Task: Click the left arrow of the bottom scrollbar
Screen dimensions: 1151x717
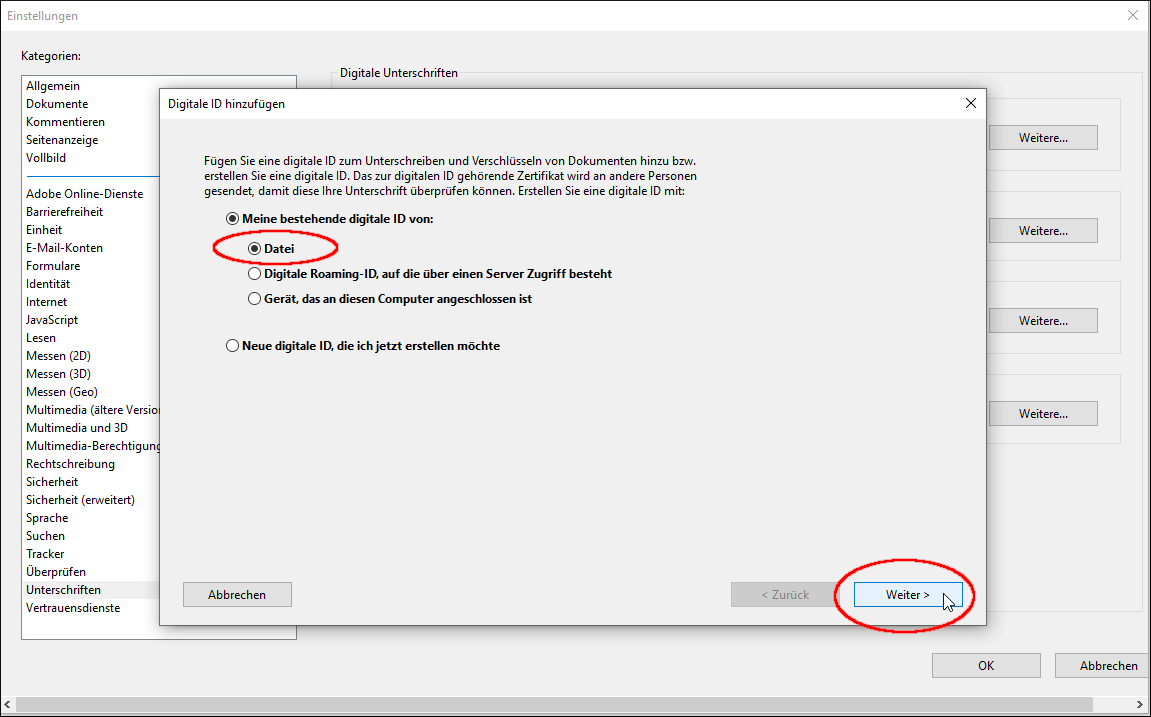Action: click(7, 705)
